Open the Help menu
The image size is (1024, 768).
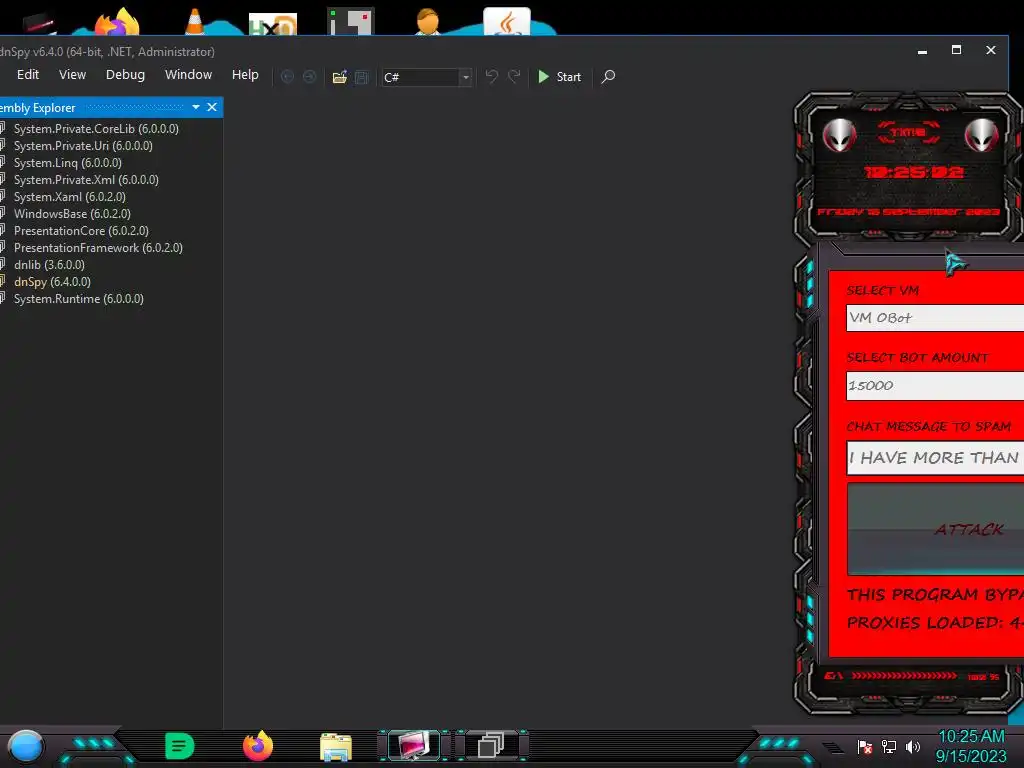[245, 74]
